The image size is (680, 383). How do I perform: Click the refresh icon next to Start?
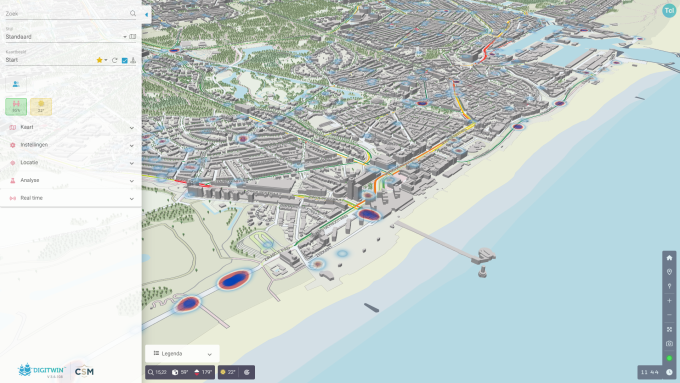[x=114, y=60]
